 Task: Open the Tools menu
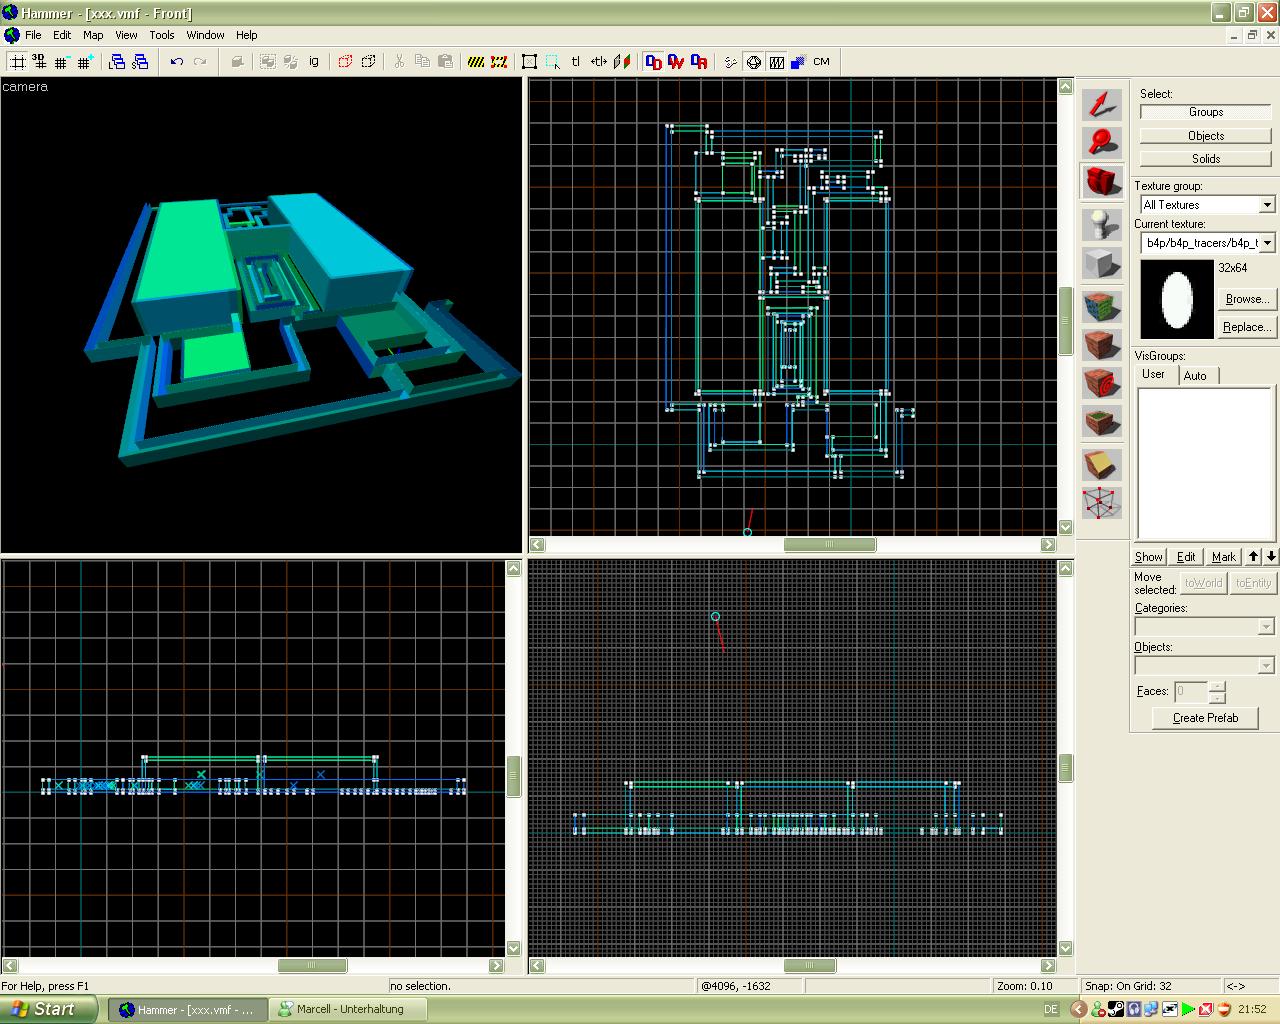162,35
